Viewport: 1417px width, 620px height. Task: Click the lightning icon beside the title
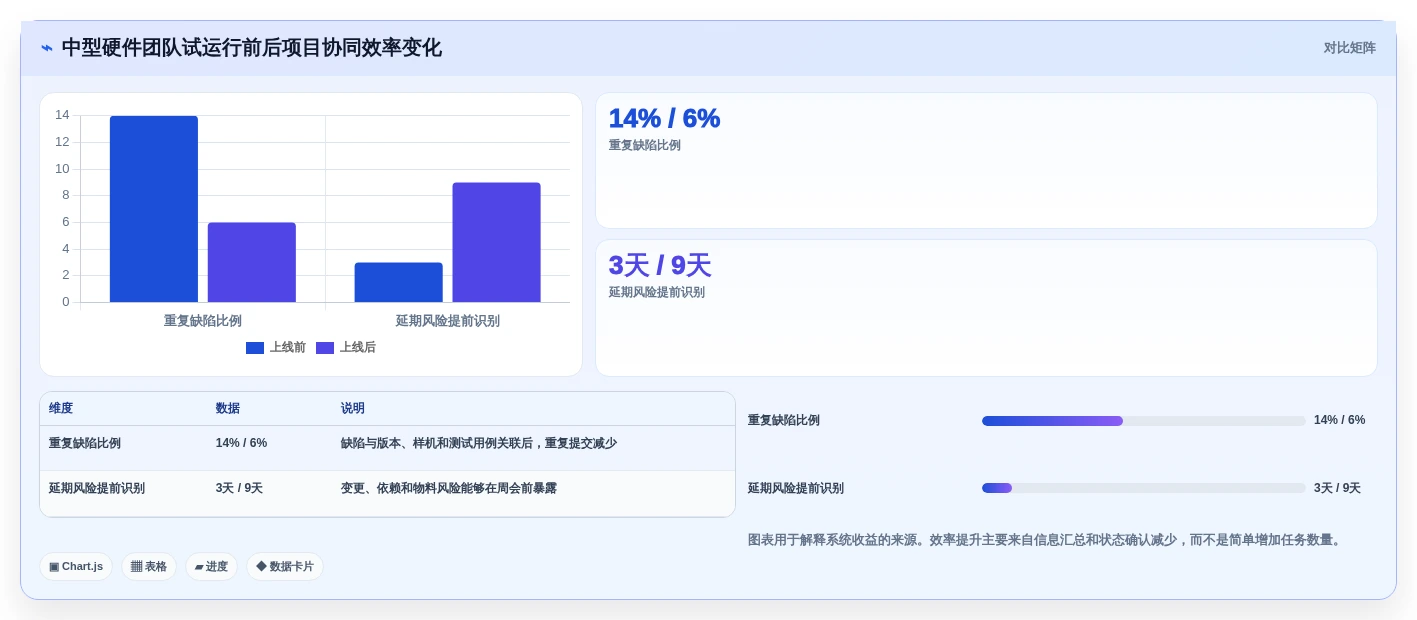tap(47, 48)
